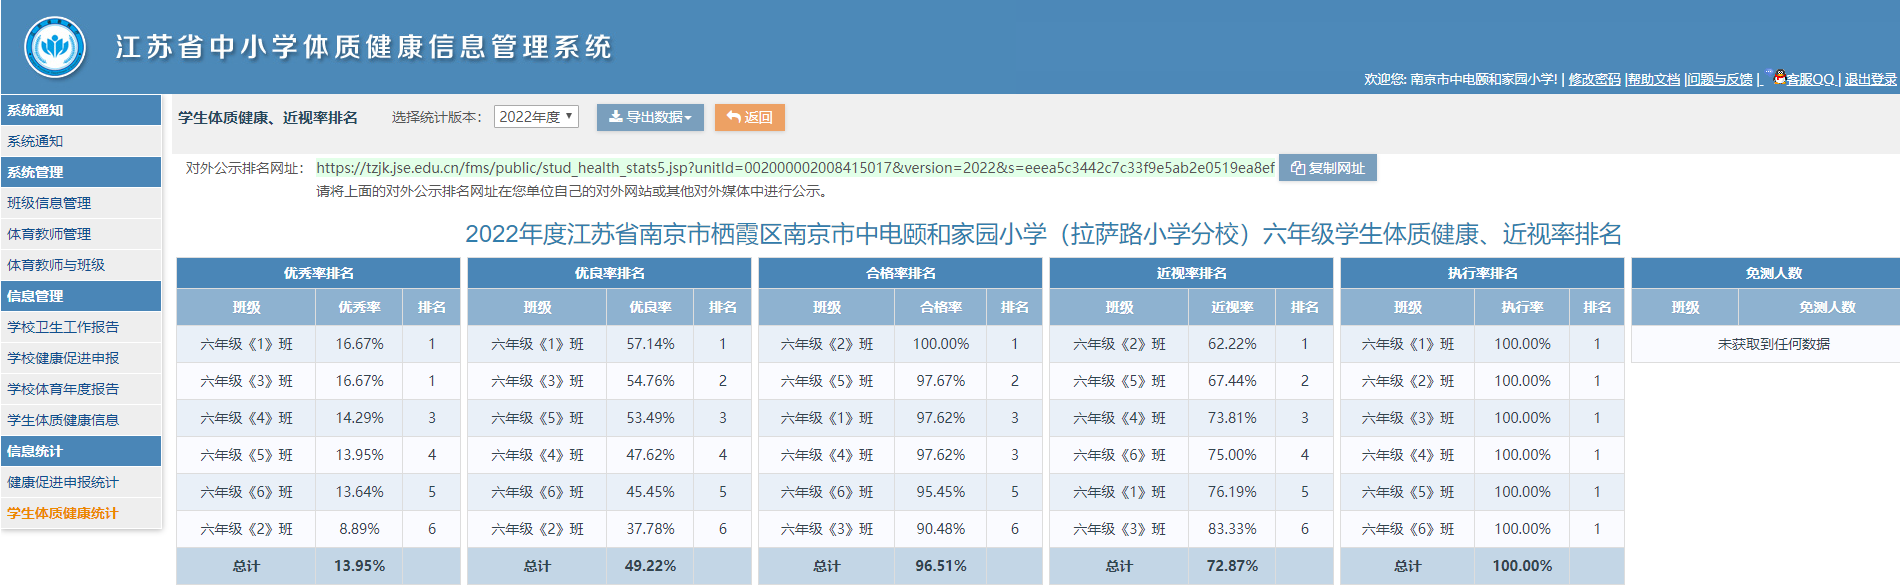Open 班级信息管理 in sidebar
This screenshot has width=1900, height=588.
coord(81,203)
